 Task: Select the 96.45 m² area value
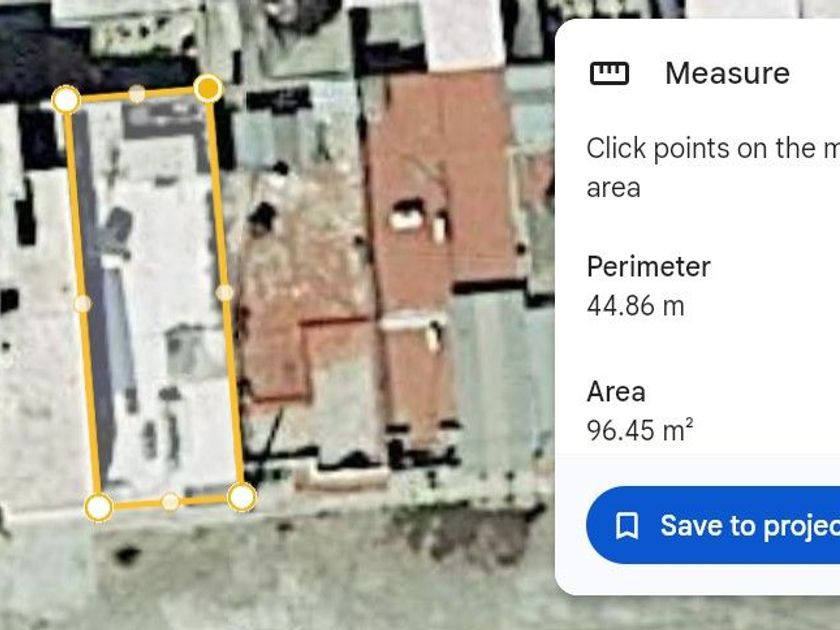tap(640, 430)
